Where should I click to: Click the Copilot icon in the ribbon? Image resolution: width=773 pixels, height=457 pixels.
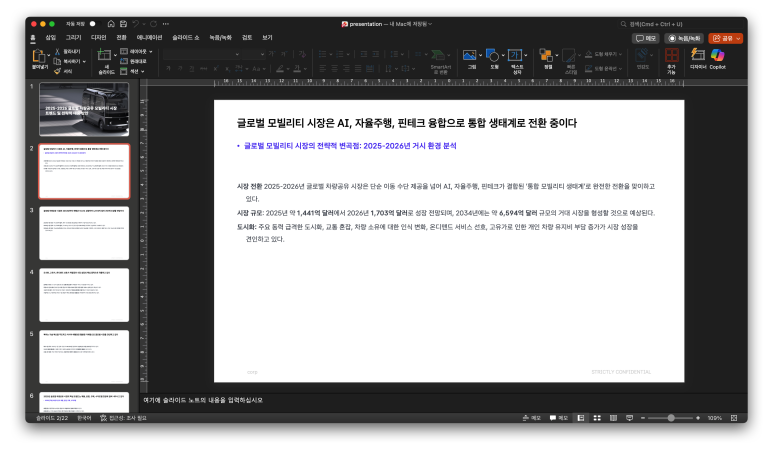717,56
